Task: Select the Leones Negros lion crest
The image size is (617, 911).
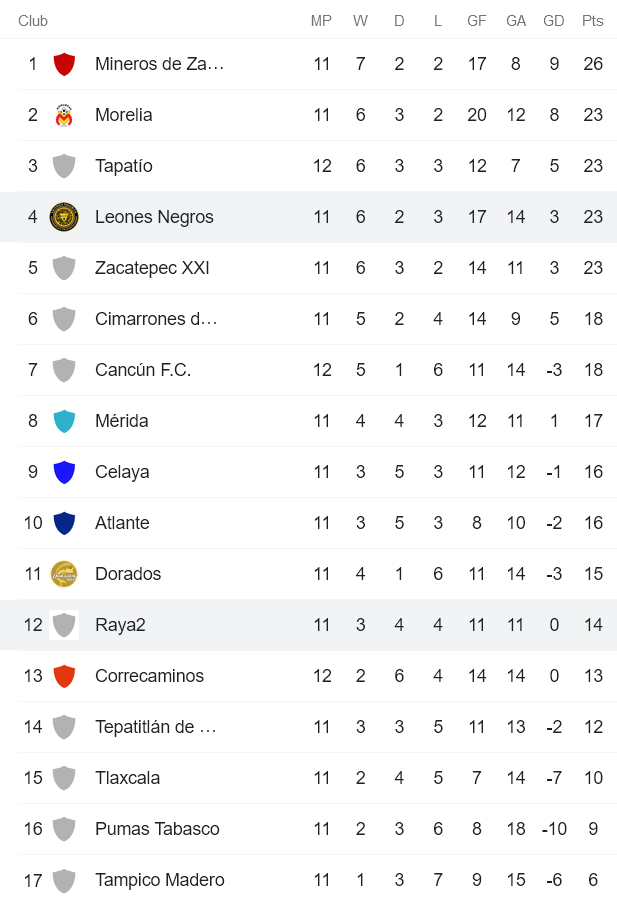Action: [64, 216]
